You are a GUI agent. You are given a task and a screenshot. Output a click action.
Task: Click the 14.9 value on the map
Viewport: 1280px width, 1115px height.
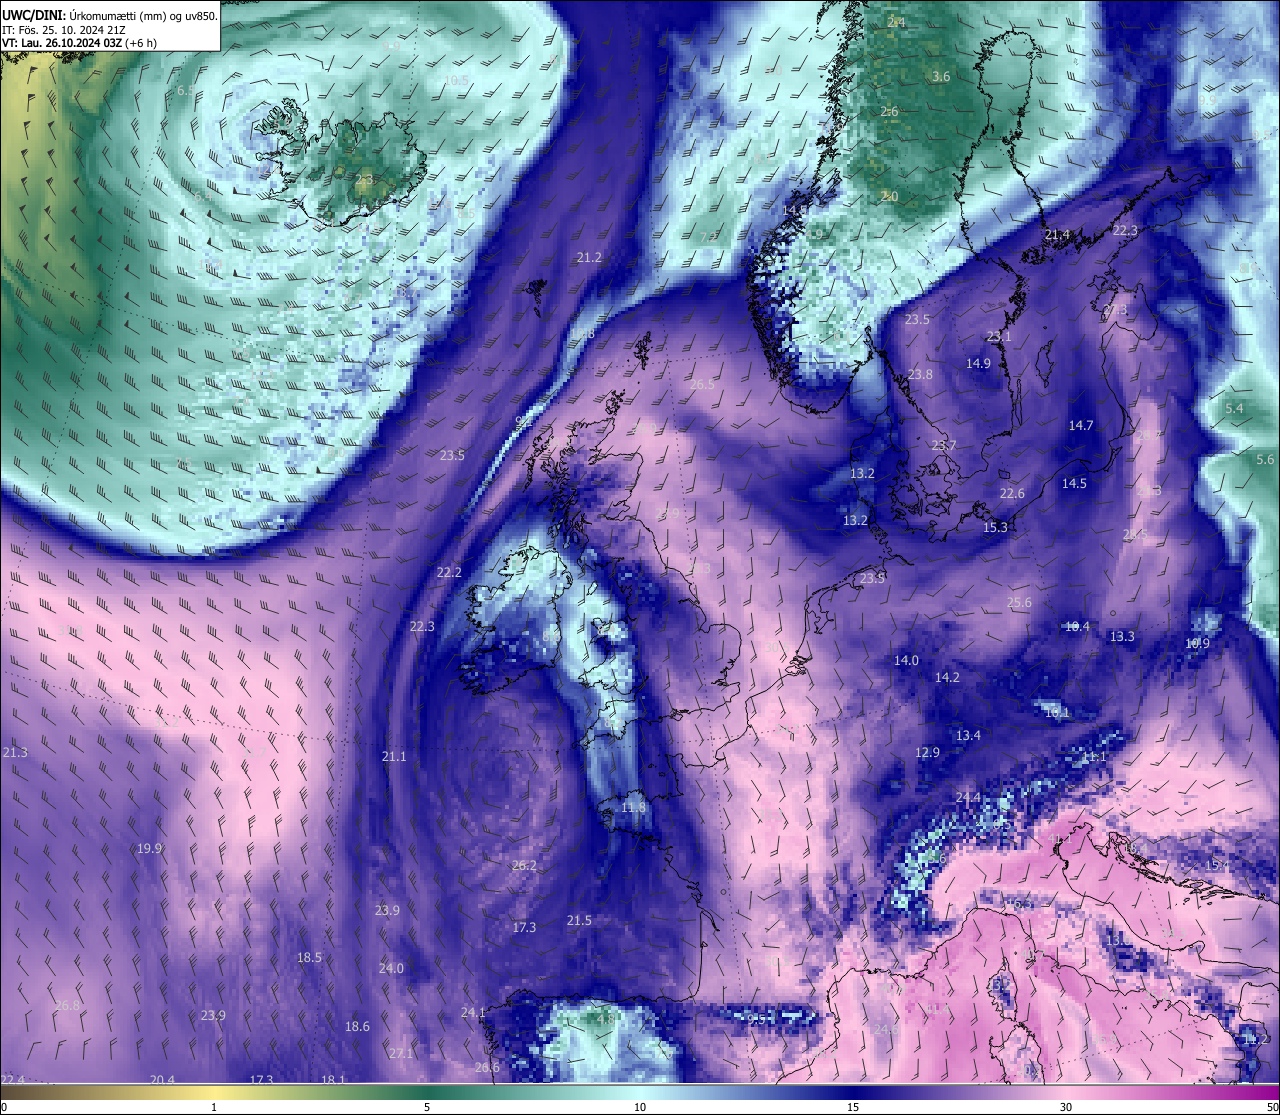tap(978, 364)
